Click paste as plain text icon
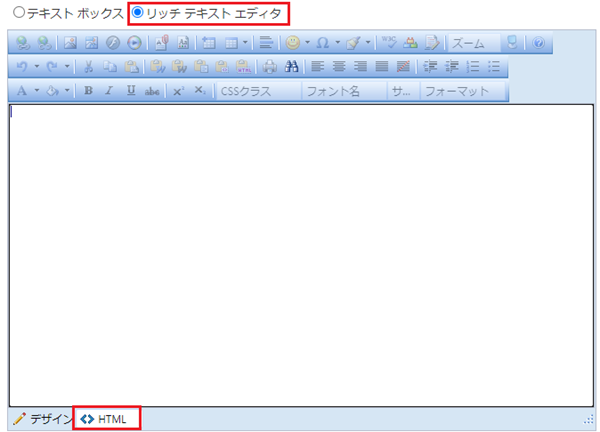600x432 pixels. tap(201, 67)
